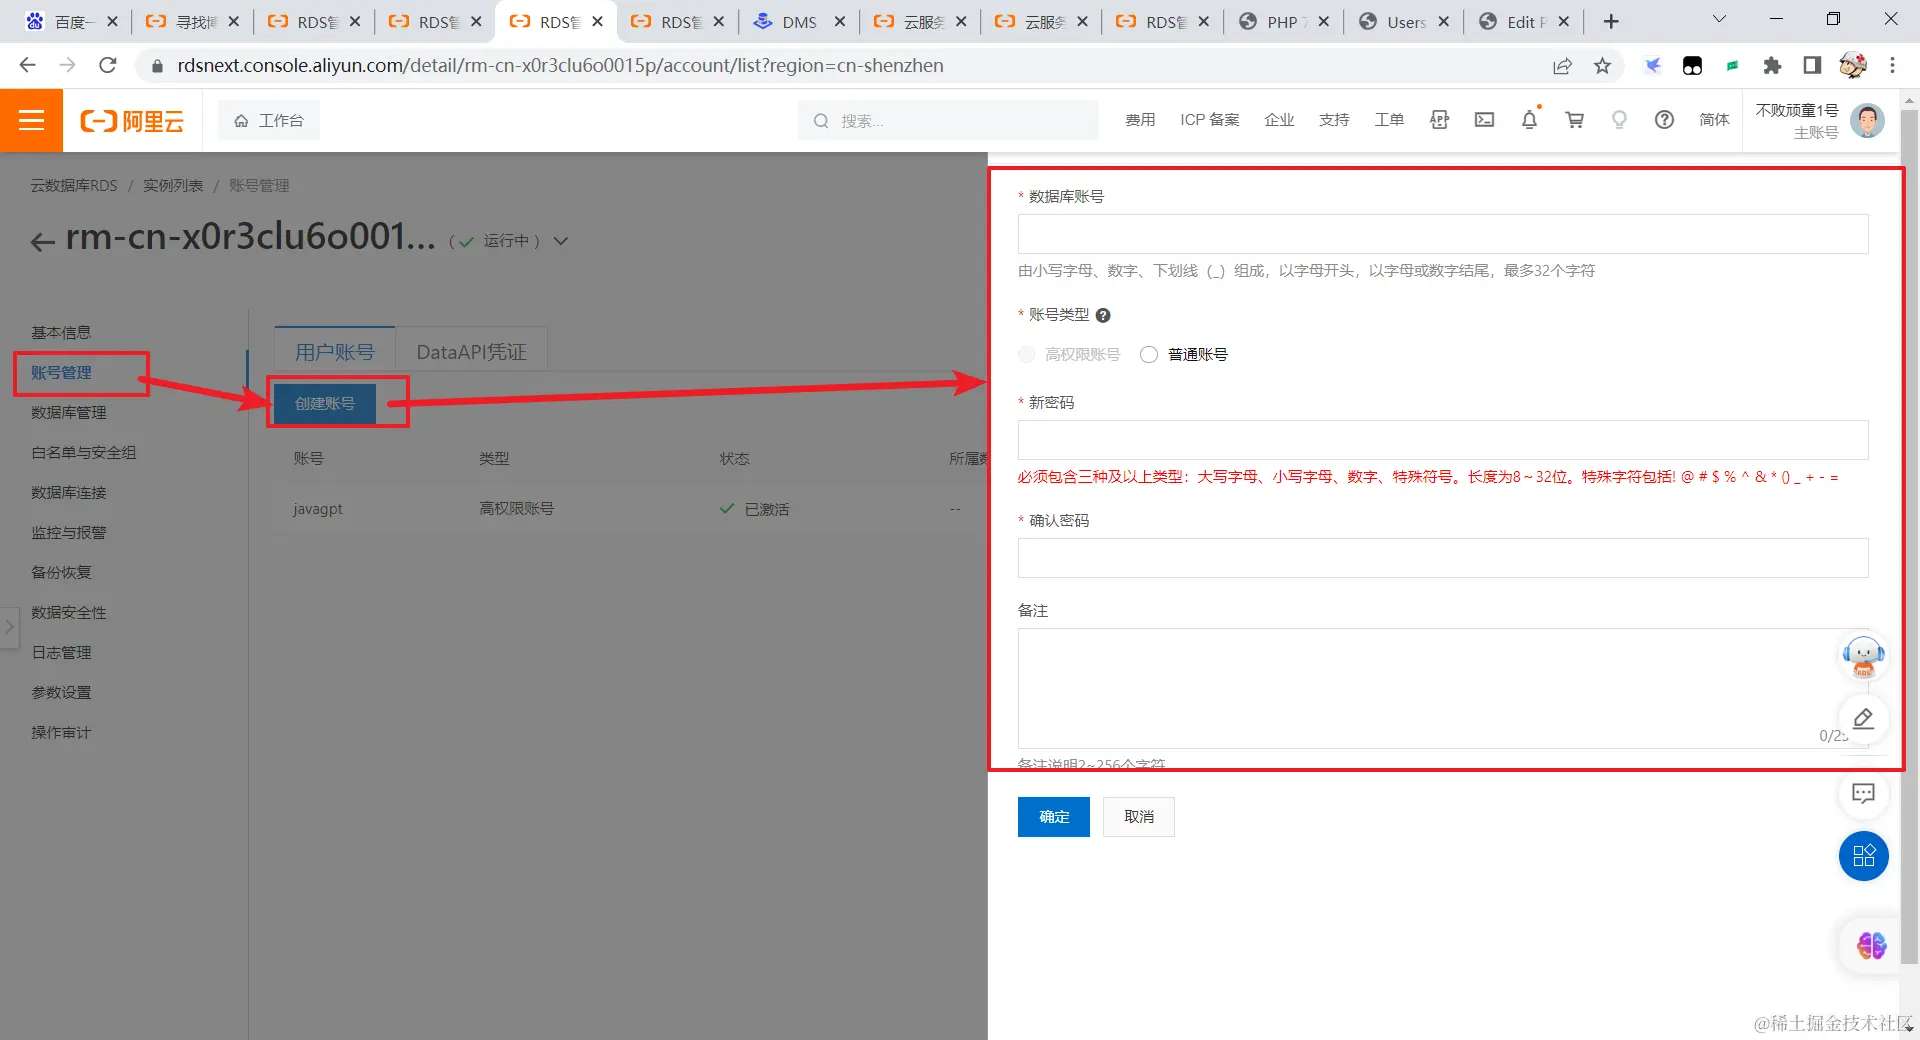Image resolution: width=1920 pixels, height=1040 pixels.
Task: Select 普通账号 radio option
Action: point(1149,355)
